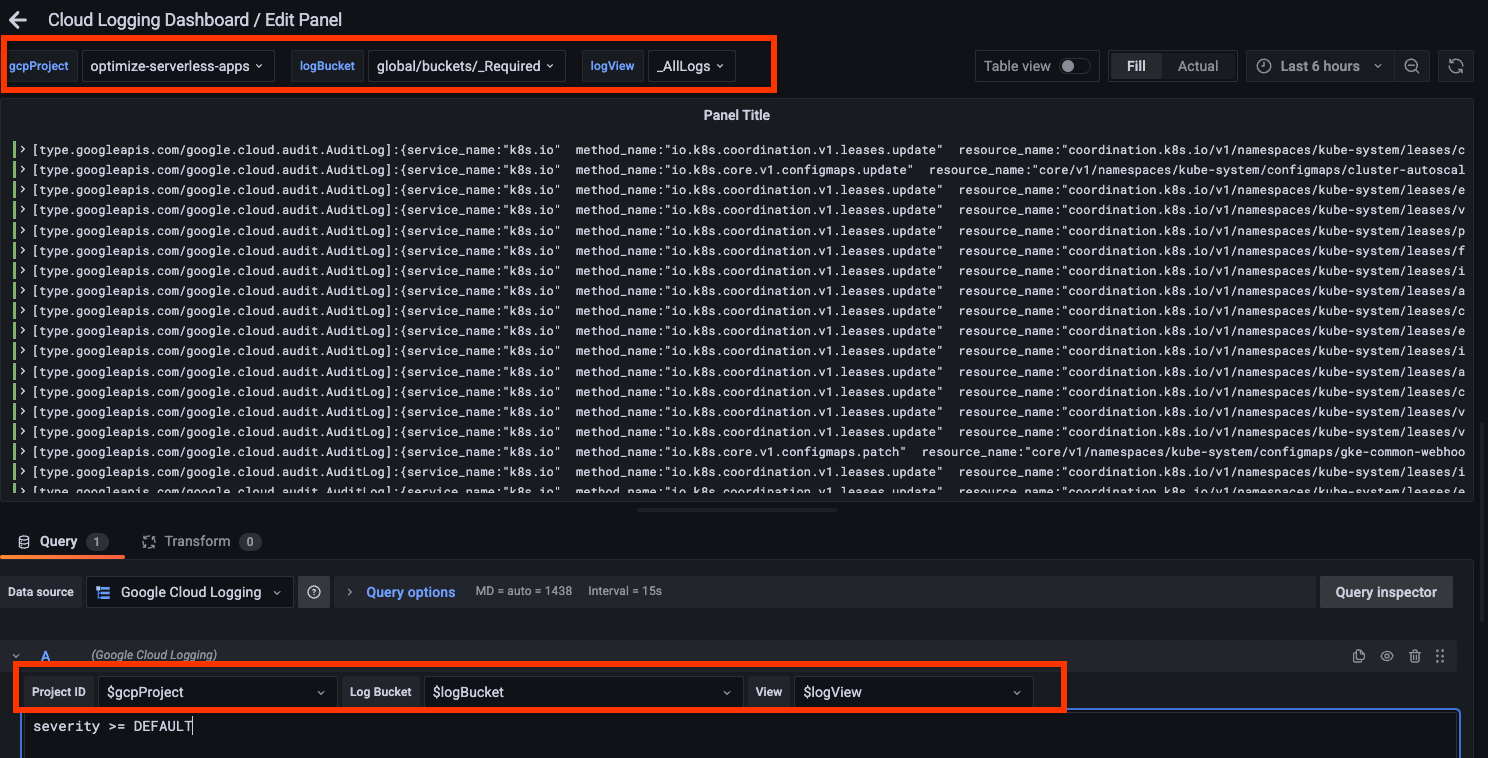This screenshot has height=758, width=1488.
Task: Collapse query row A
Action: [16, 656]
